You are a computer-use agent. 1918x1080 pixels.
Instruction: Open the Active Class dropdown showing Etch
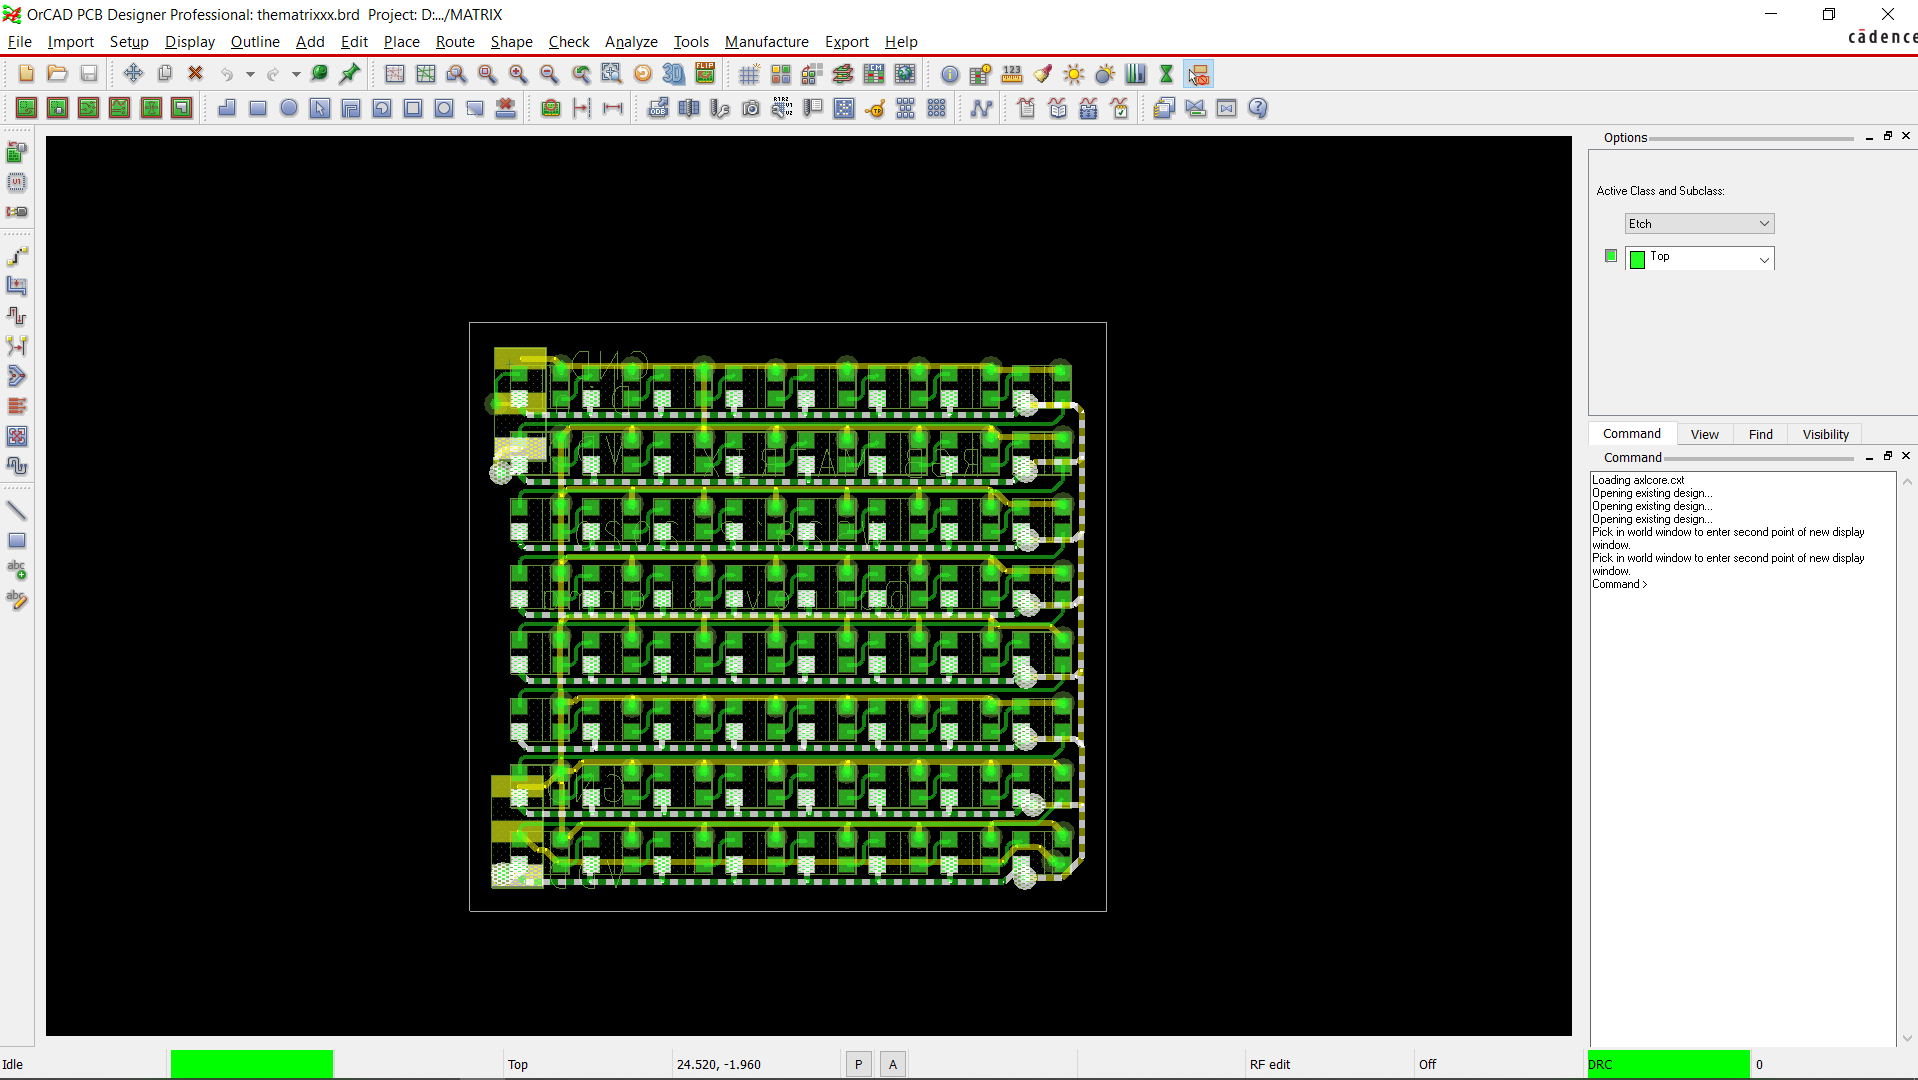pyautogui.click(x=1698, y=223)
